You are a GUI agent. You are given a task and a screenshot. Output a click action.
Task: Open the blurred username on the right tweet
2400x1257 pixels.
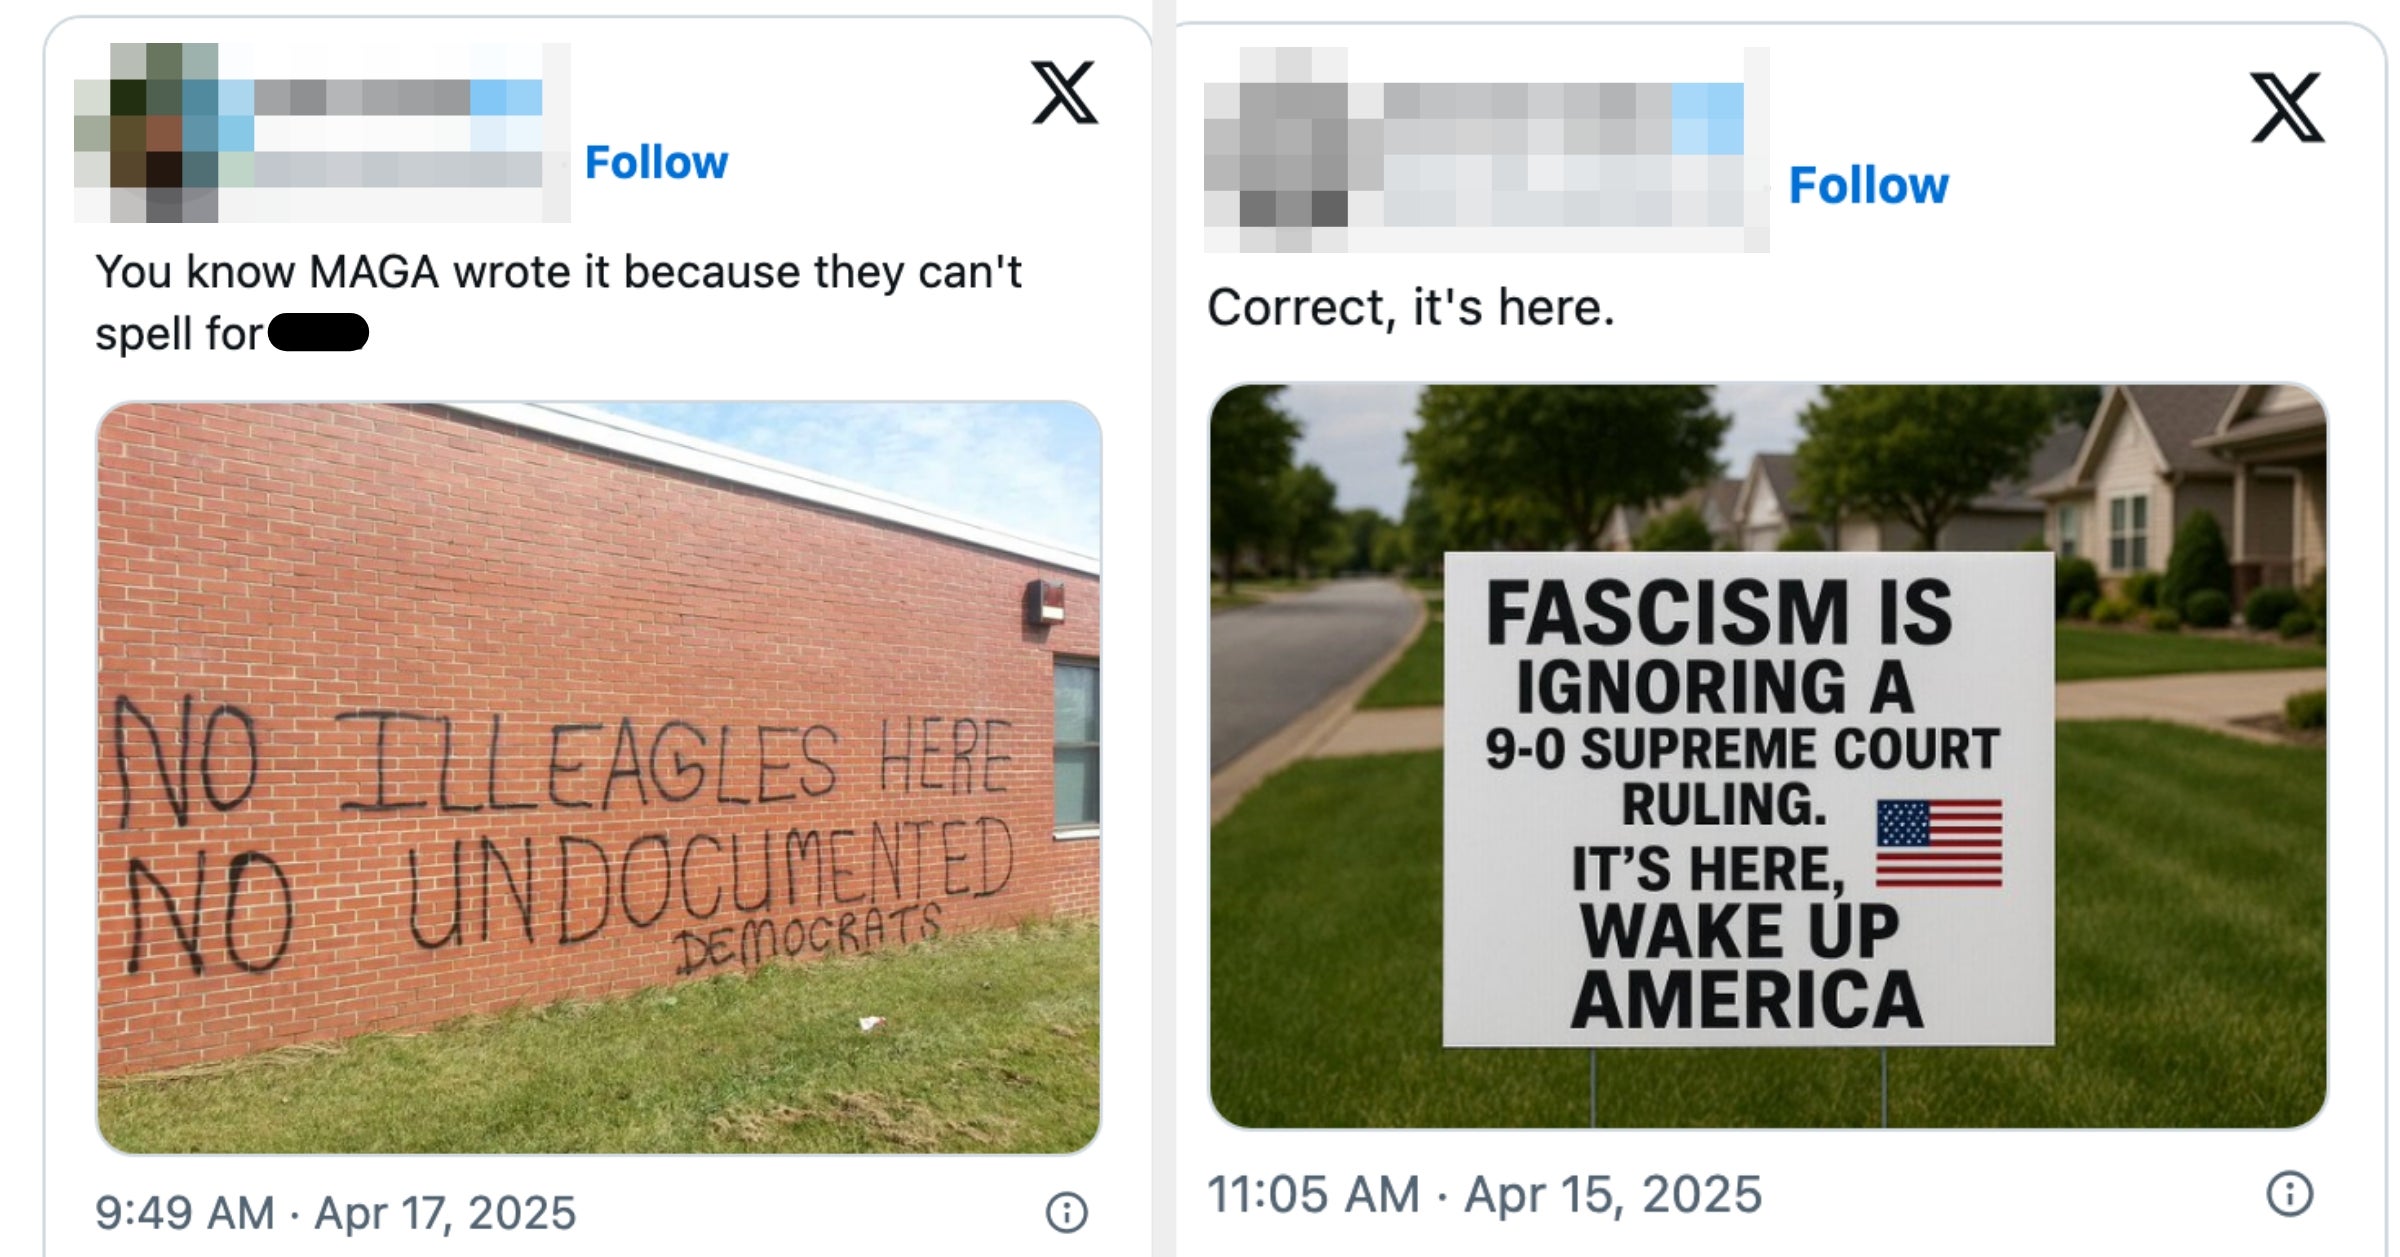1530,103
